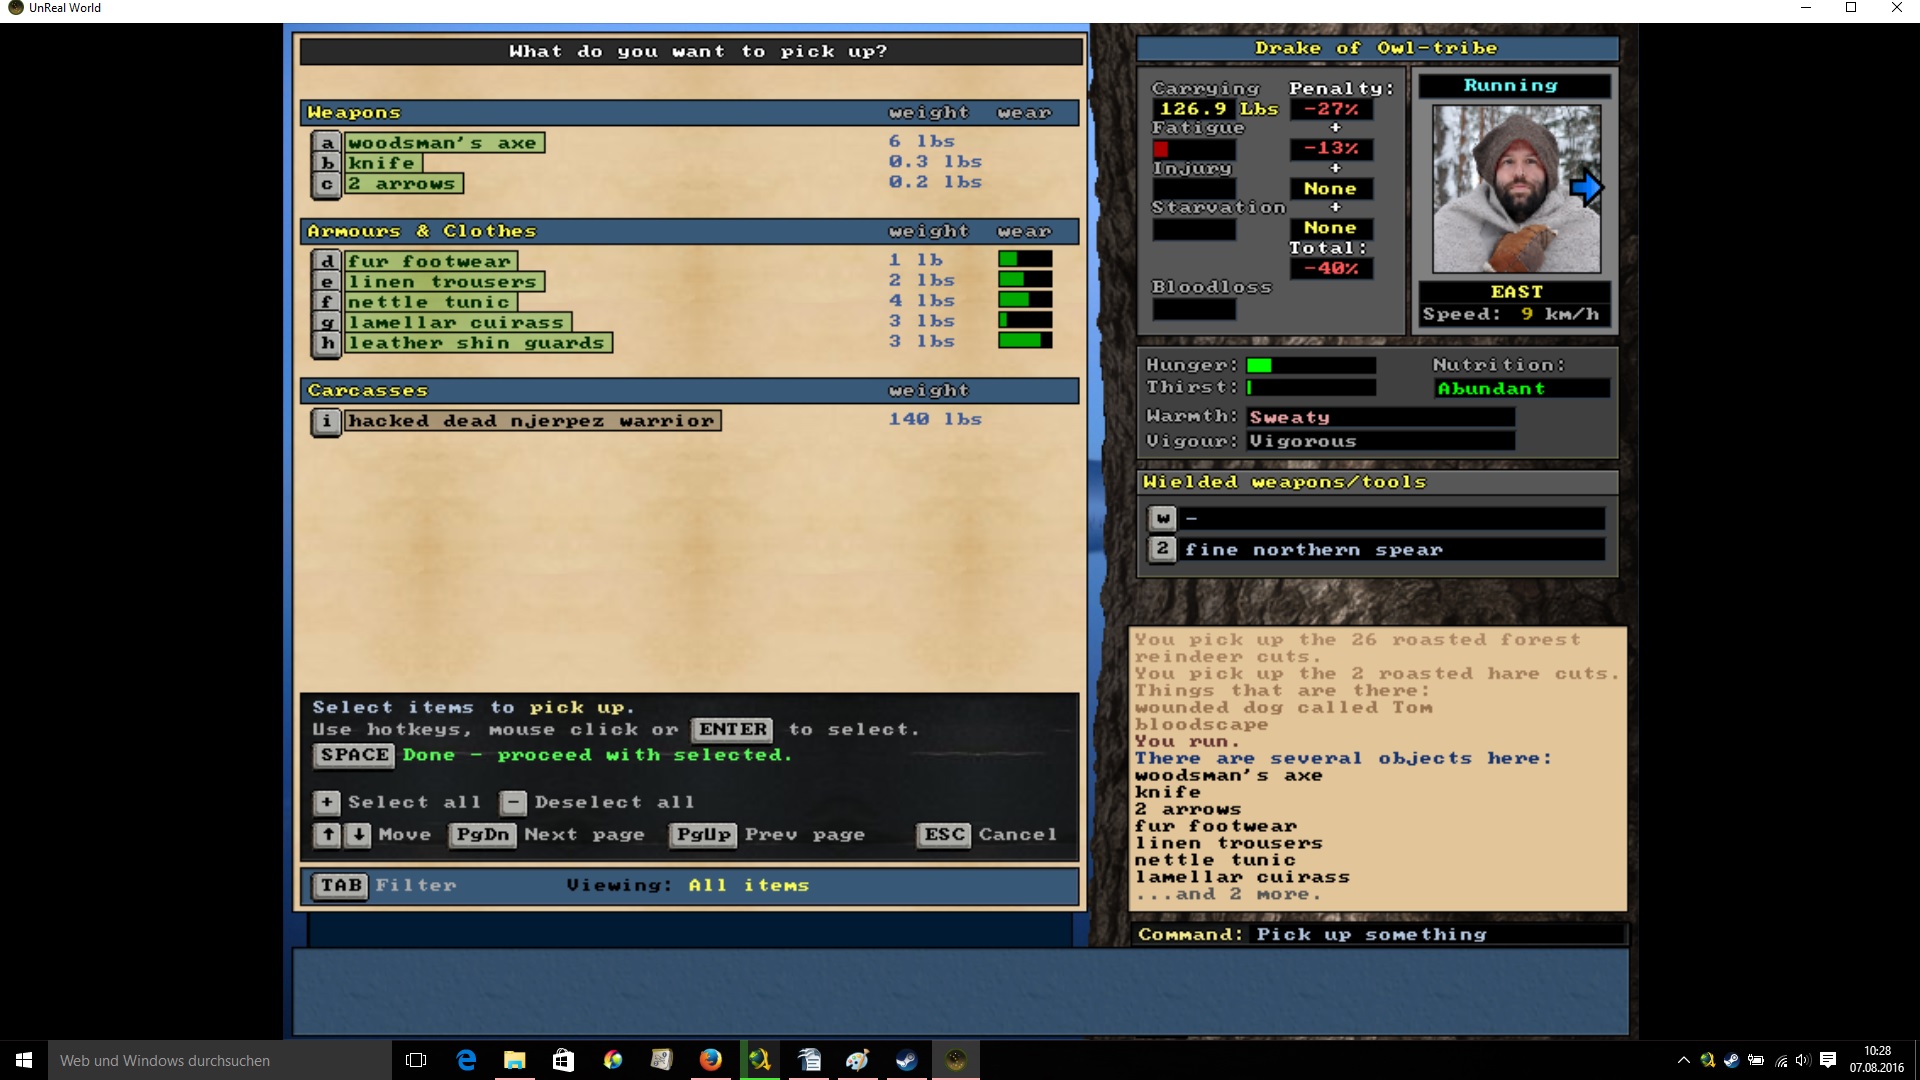Choose the nettle tunic row
Screen dimensions: 1920x1080
pyautogui.click(x=431, y=302)
